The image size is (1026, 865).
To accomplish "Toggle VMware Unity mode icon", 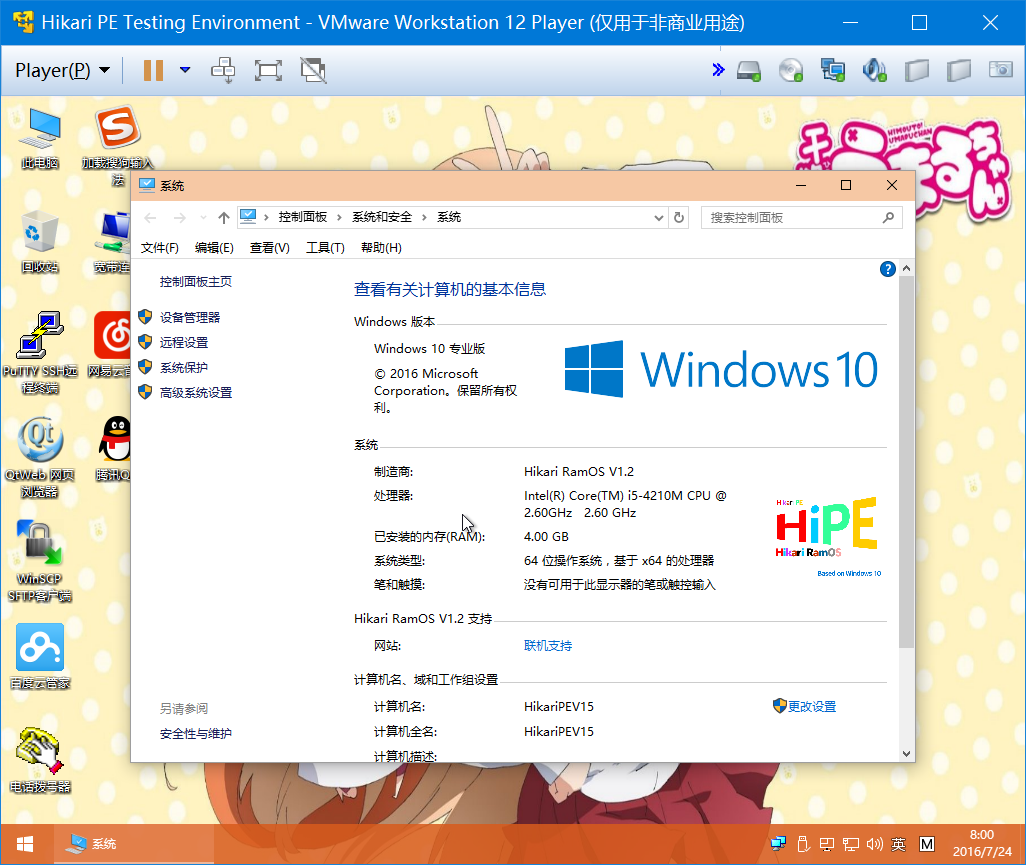I will click(x=313, y=70).
